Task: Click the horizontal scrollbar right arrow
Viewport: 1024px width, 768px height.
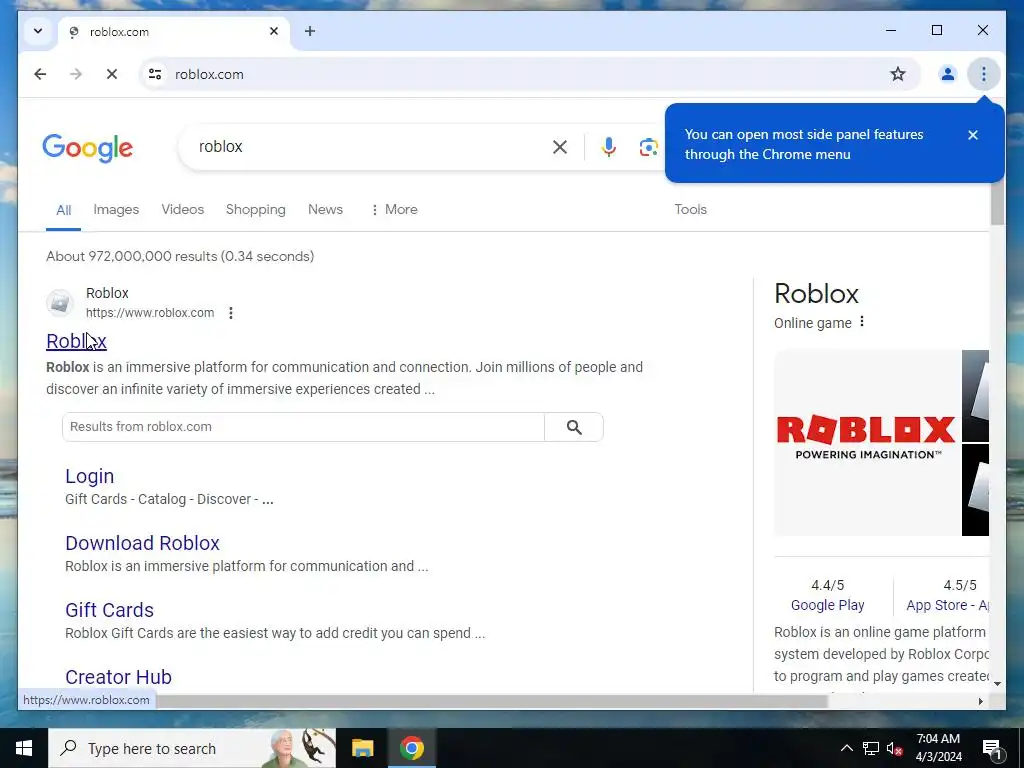Action: pos(980,701)
